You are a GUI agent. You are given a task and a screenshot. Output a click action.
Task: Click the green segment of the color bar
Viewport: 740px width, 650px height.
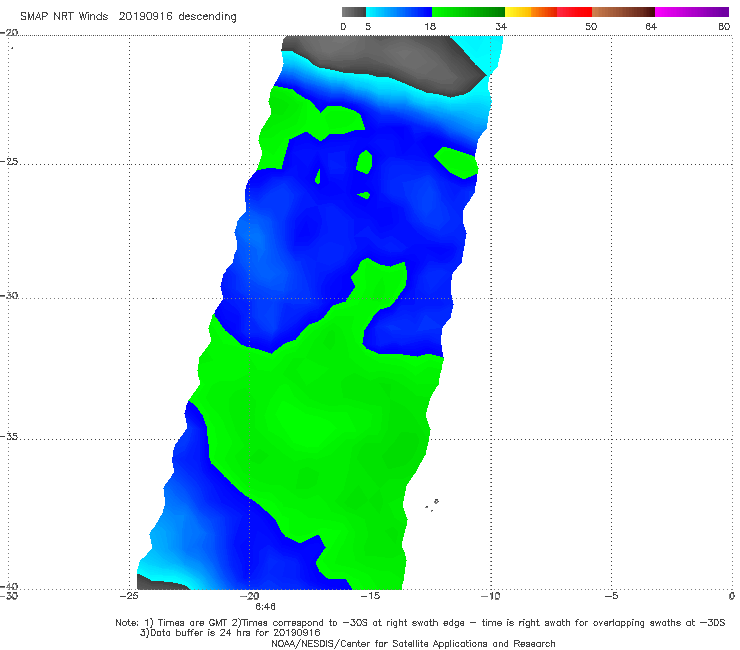coord(468,12)
